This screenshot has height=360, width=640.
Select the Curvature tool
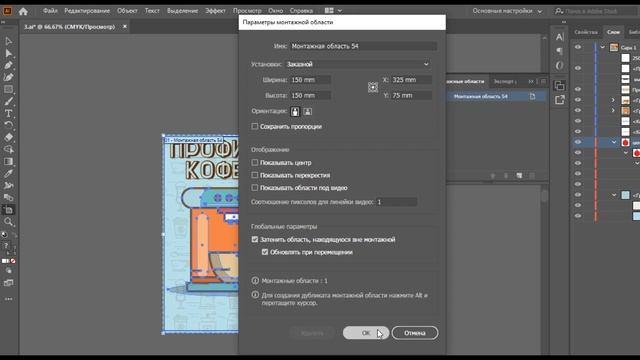(9, 77)
